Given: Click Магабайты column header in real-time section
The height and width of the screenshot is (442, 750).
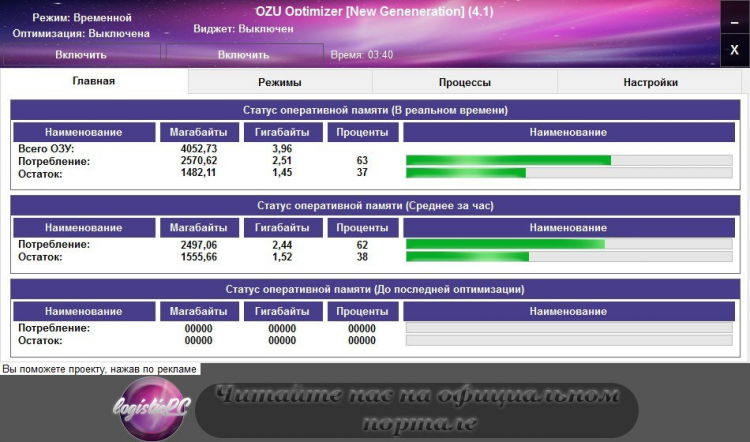Looking at the screenshot, I should [199, 133].
